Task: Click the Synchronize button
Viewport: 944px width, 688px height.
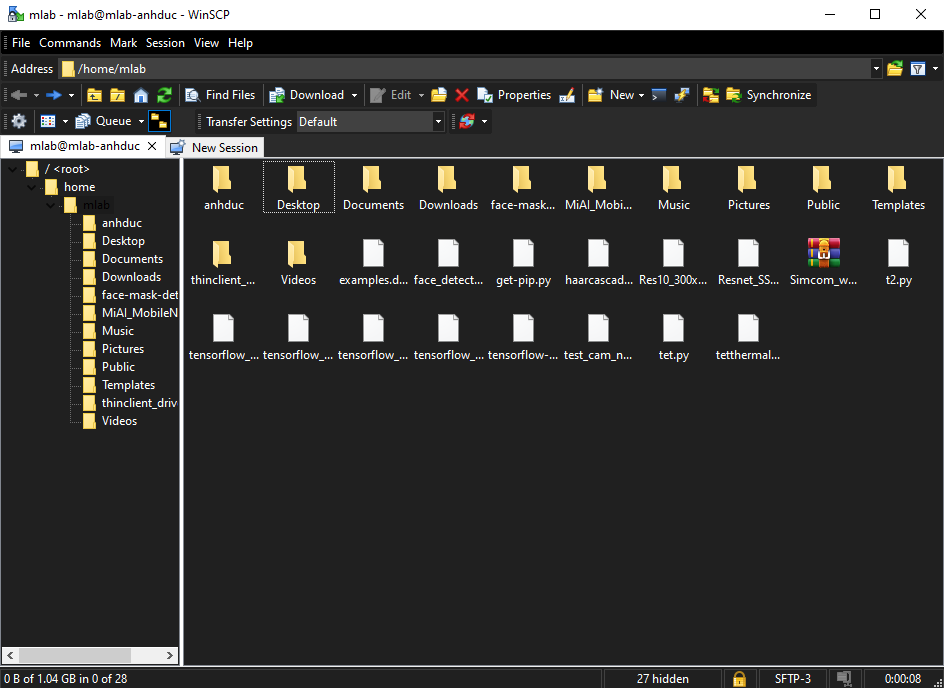Action: coord(769,95)
